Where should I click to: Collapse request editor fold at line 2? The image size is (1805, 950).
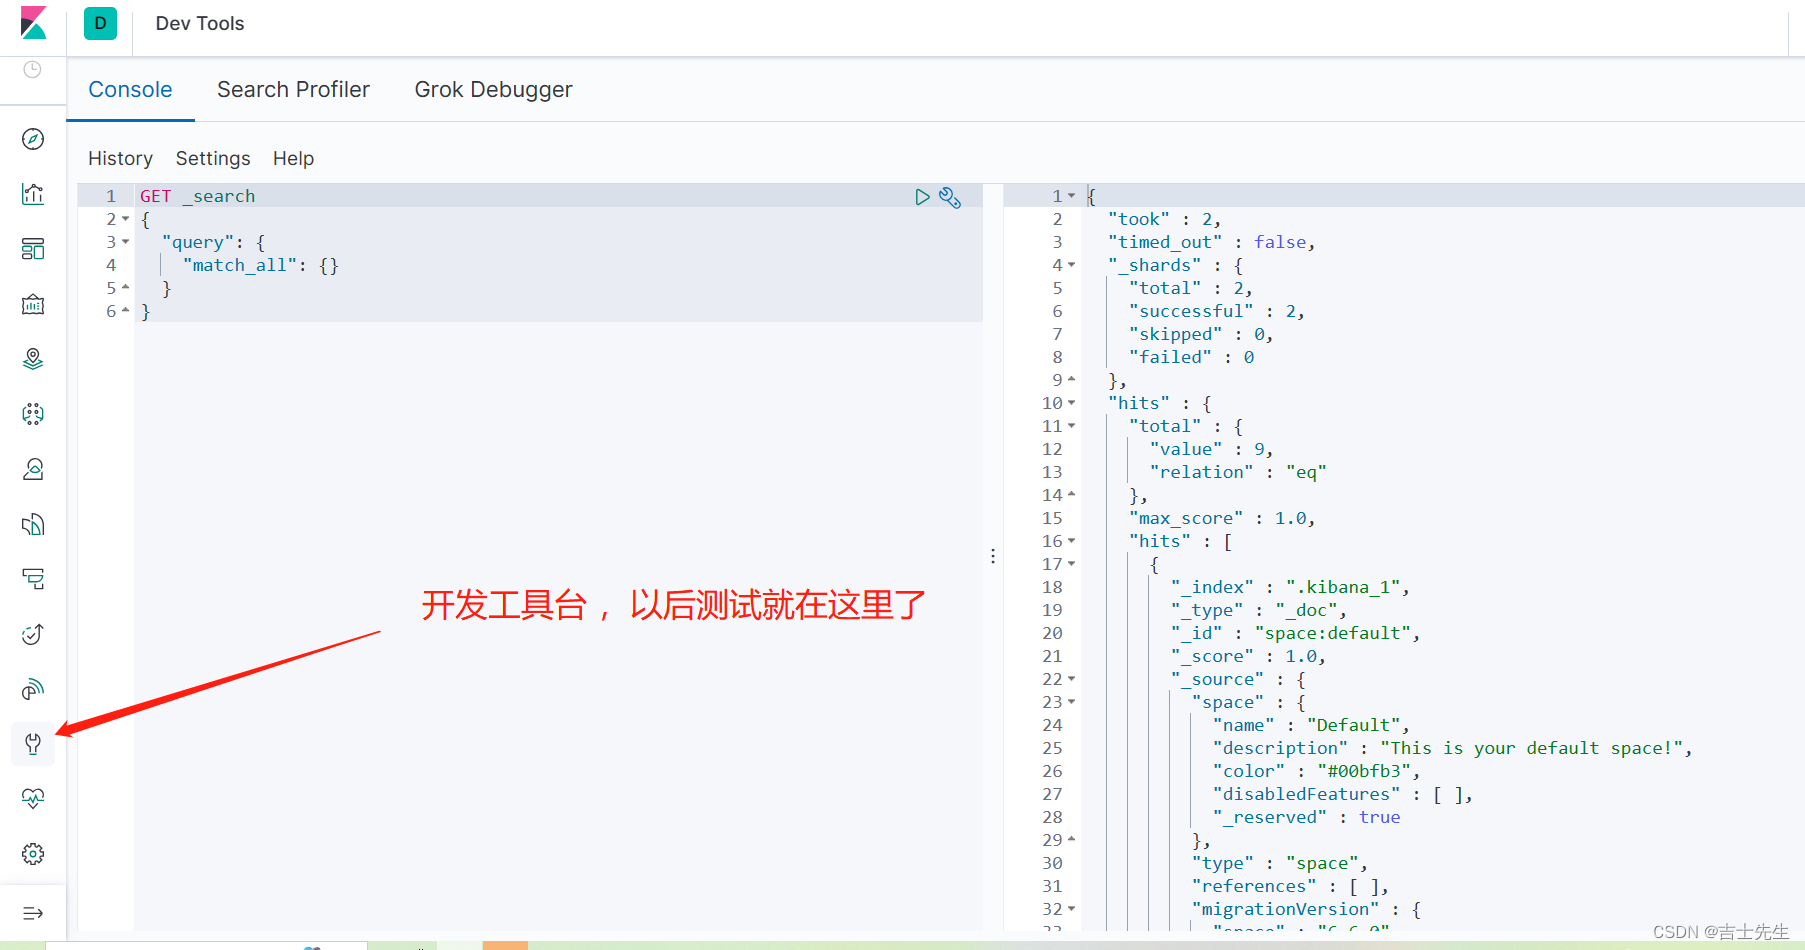coord(126,219)
